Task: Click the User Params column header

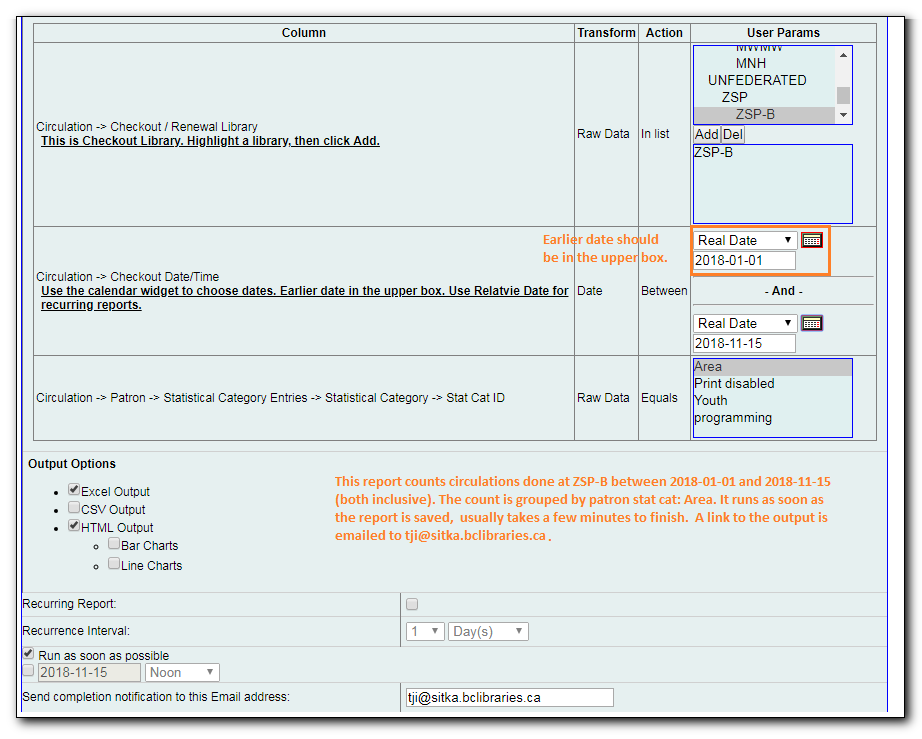Action: coord(783,33)
